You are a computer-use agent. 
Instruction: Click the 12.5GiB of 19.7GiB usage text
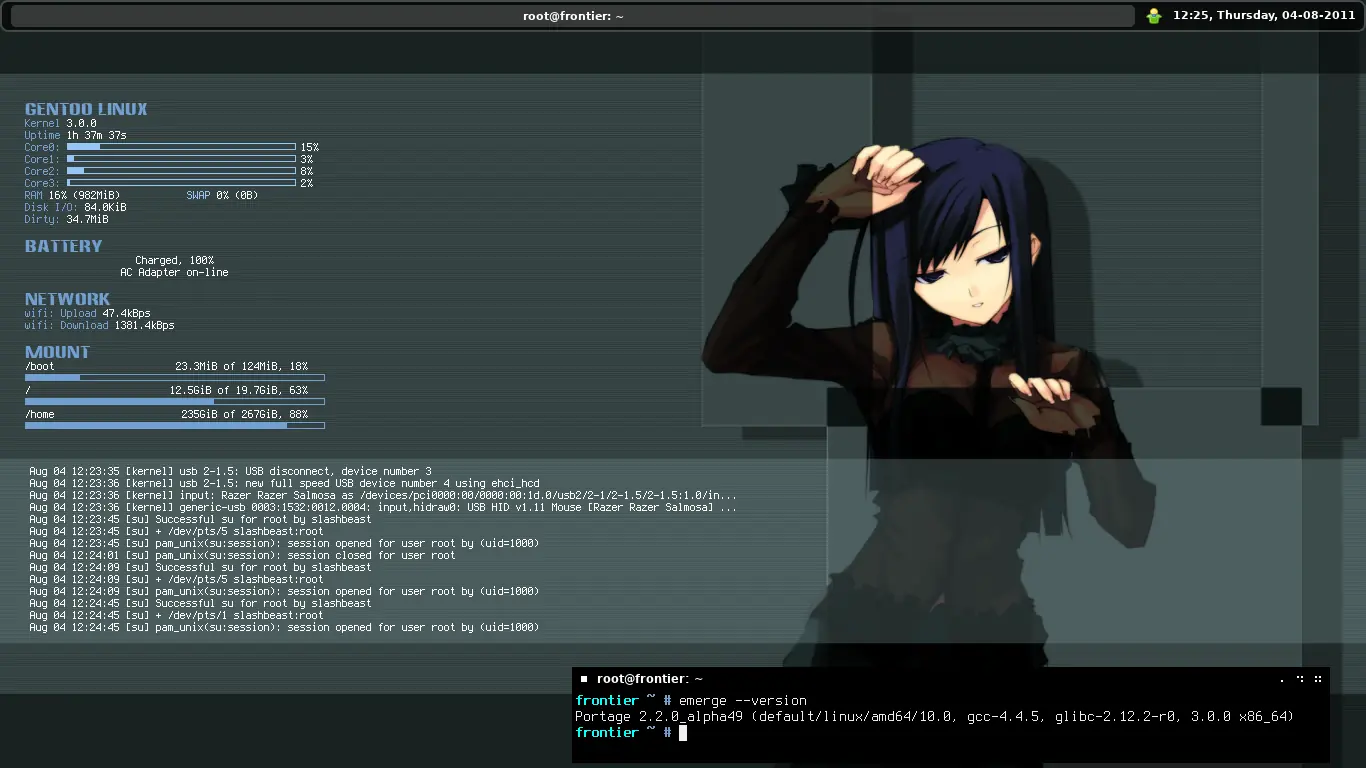(239, 390)
